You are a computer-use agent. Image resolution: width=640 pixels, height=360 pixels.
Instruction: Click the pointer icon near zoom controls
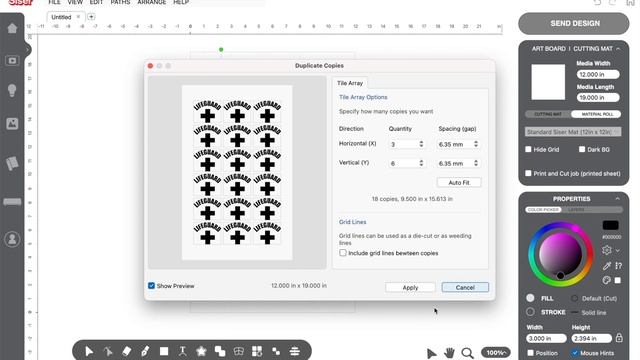pyautogui.click(x=431, y=353)
